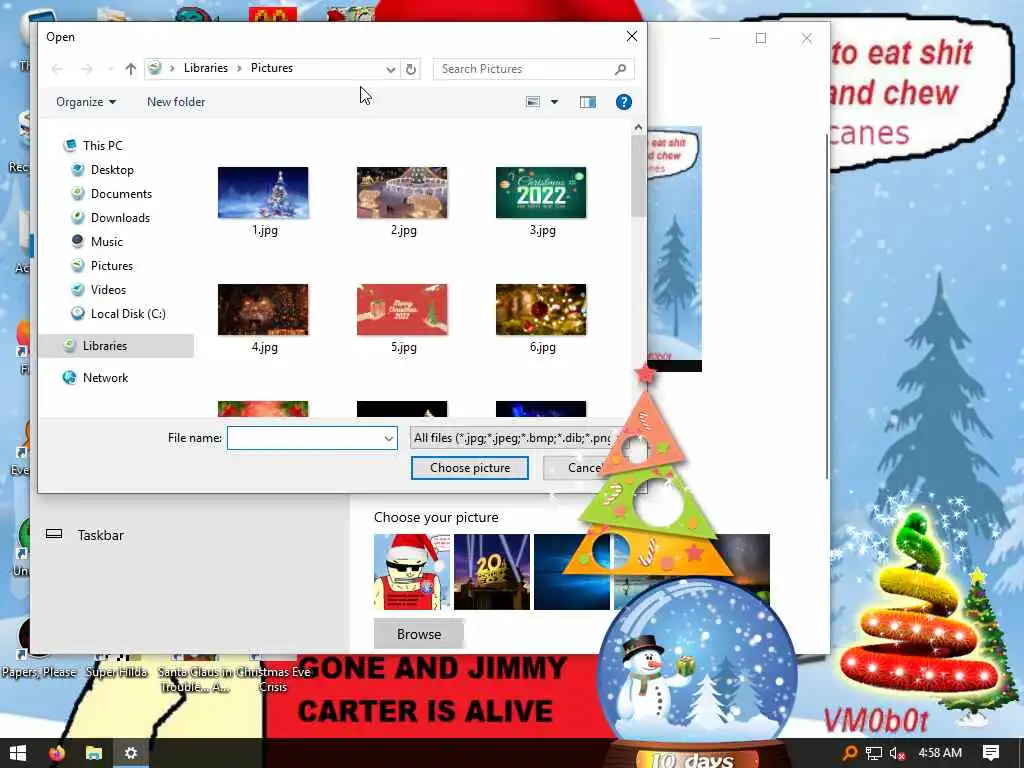1024x768 pixels.
Task: Click the Choose picture button
Action: [x=470, y=468]
